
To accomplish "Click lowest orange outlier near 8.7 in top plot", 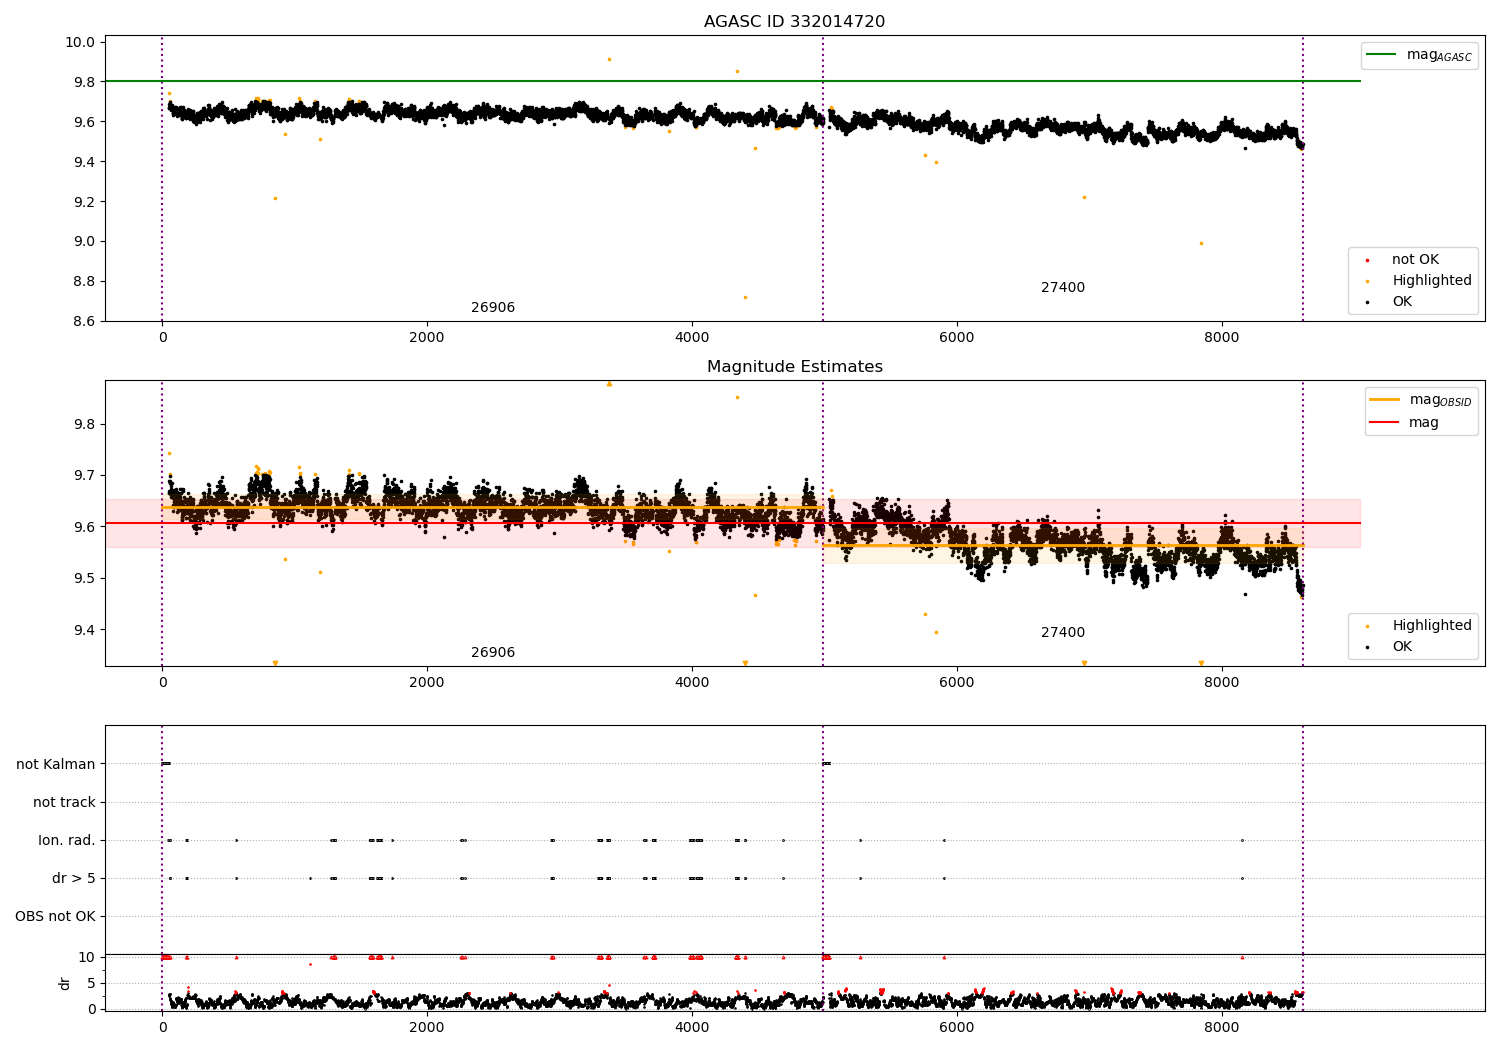I will pyautogui.click(x=745, y=297).
